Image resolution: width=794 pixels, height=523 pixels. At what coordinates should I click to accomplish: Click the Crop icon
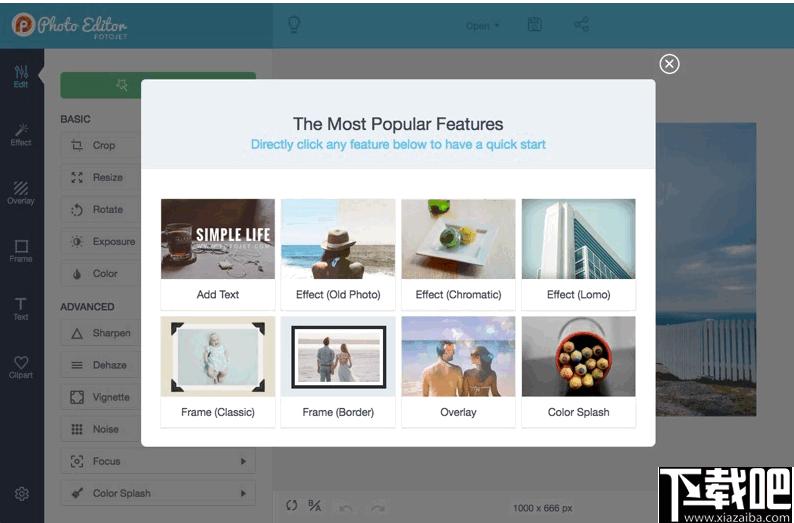pos(77,145)
